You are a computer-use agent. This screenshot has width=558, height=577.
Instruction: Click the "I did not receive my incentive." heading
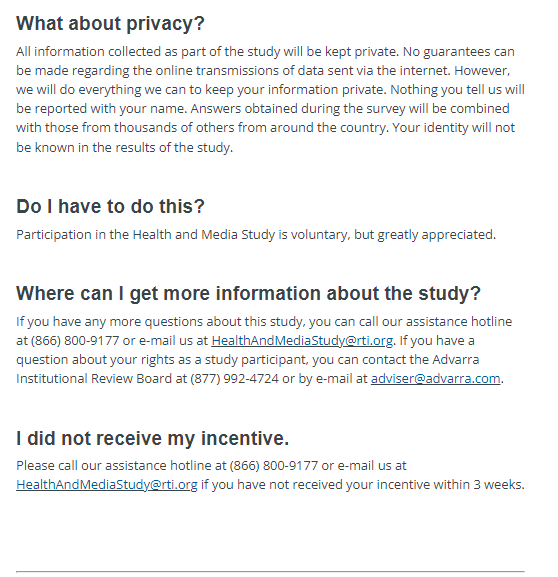[152, 438]
